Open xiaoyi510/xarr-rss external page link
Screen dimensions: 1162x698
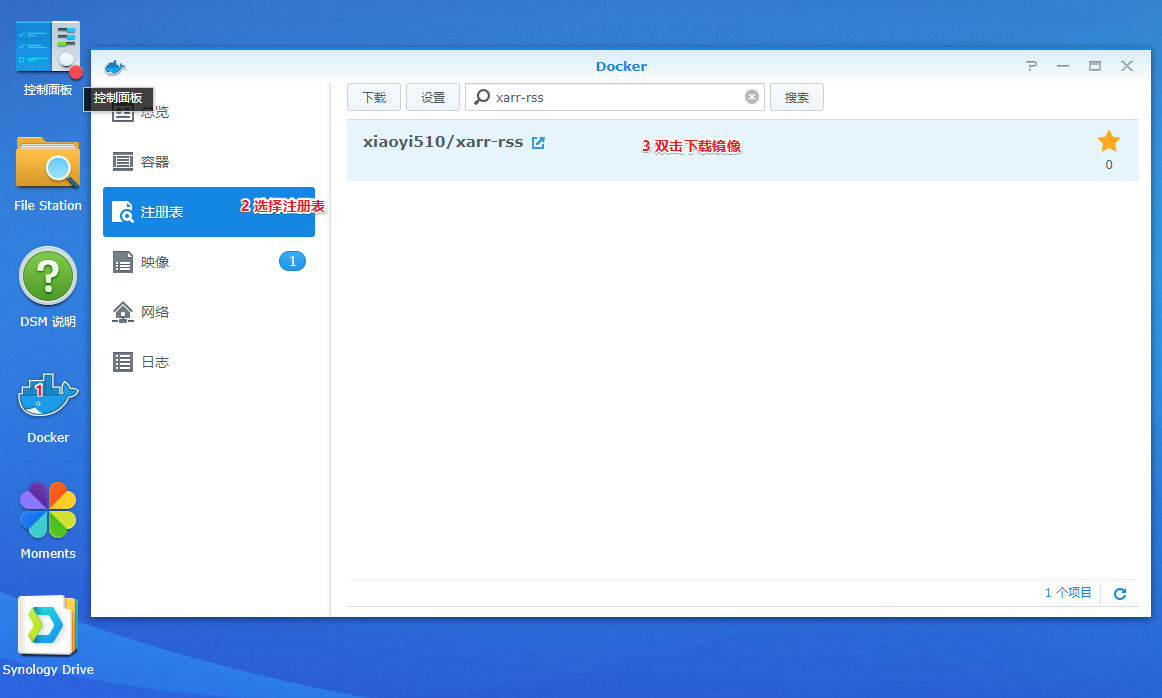pyautogui.click(x=539, y=141)
